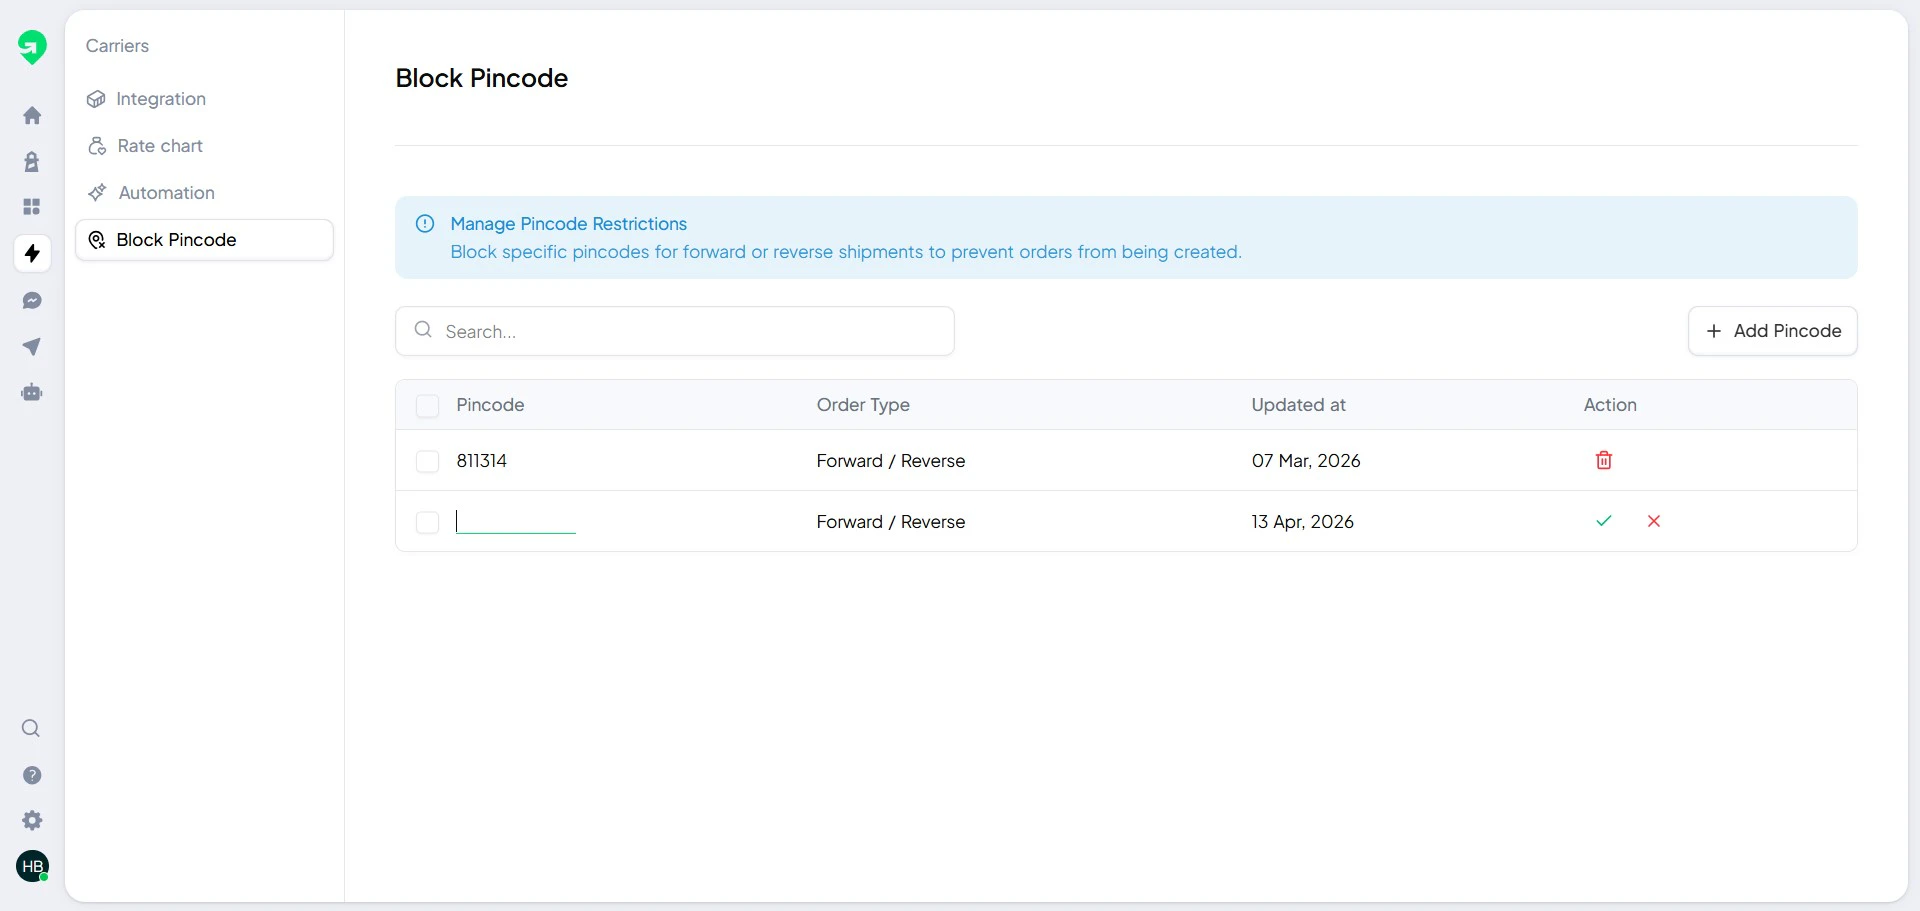The width and height of the screenshot is (1920, 911).
Task: Cancel new pincode entry with the red X
Action: tap(1655, 521)
